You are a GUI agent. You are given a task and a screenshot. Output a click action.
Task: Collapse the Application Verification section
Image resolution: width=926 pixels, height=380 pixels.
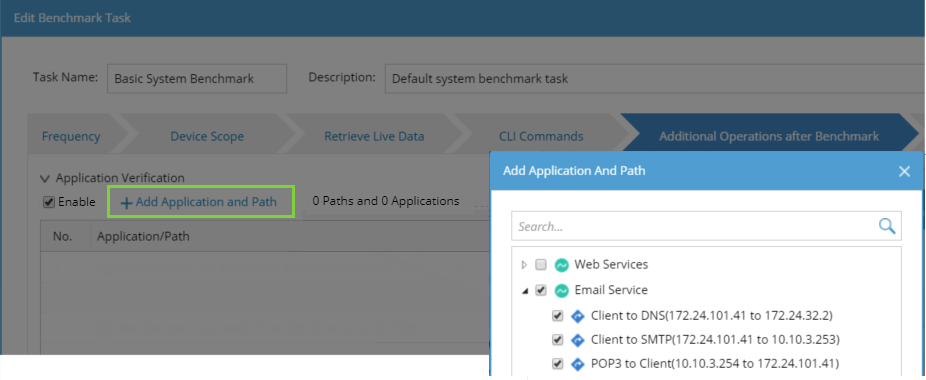coord(44,178)
